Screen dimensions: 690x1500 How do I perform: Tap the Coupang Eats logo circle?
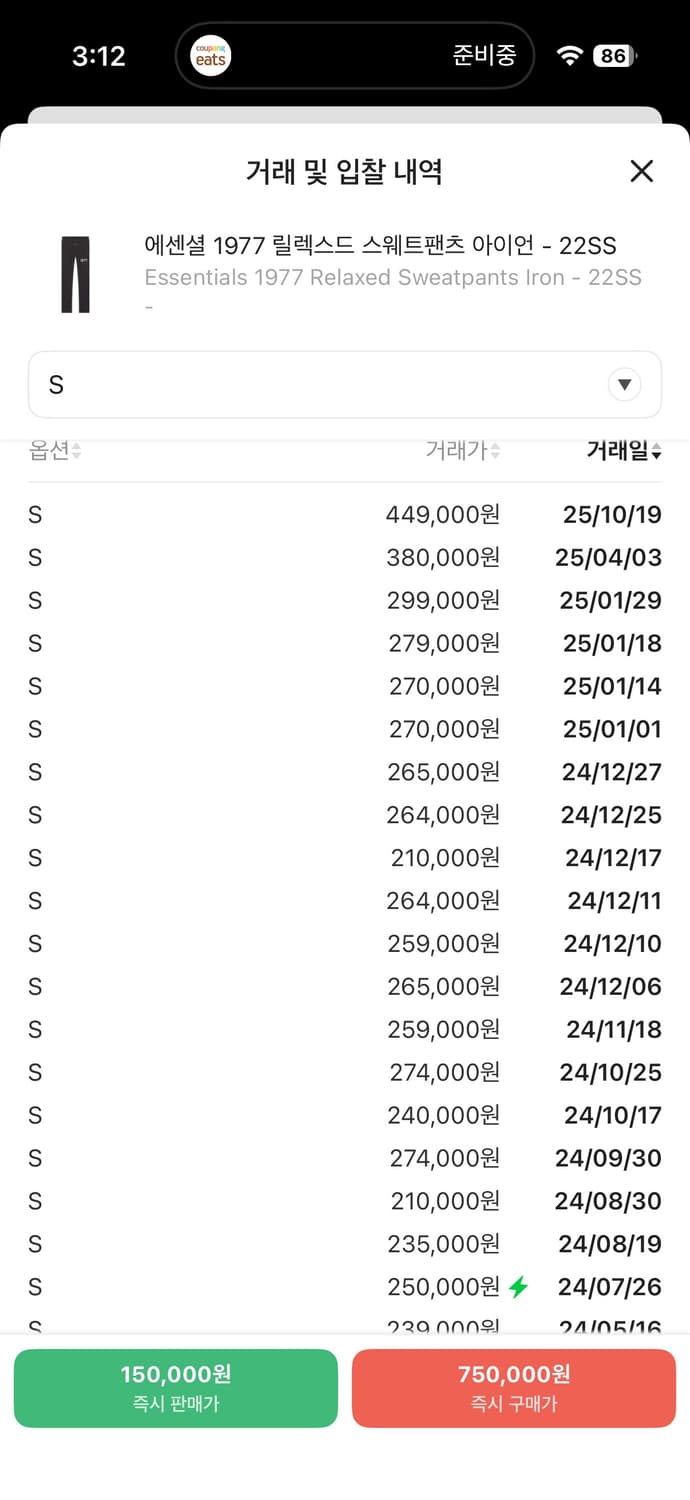(x=208, y=55)
